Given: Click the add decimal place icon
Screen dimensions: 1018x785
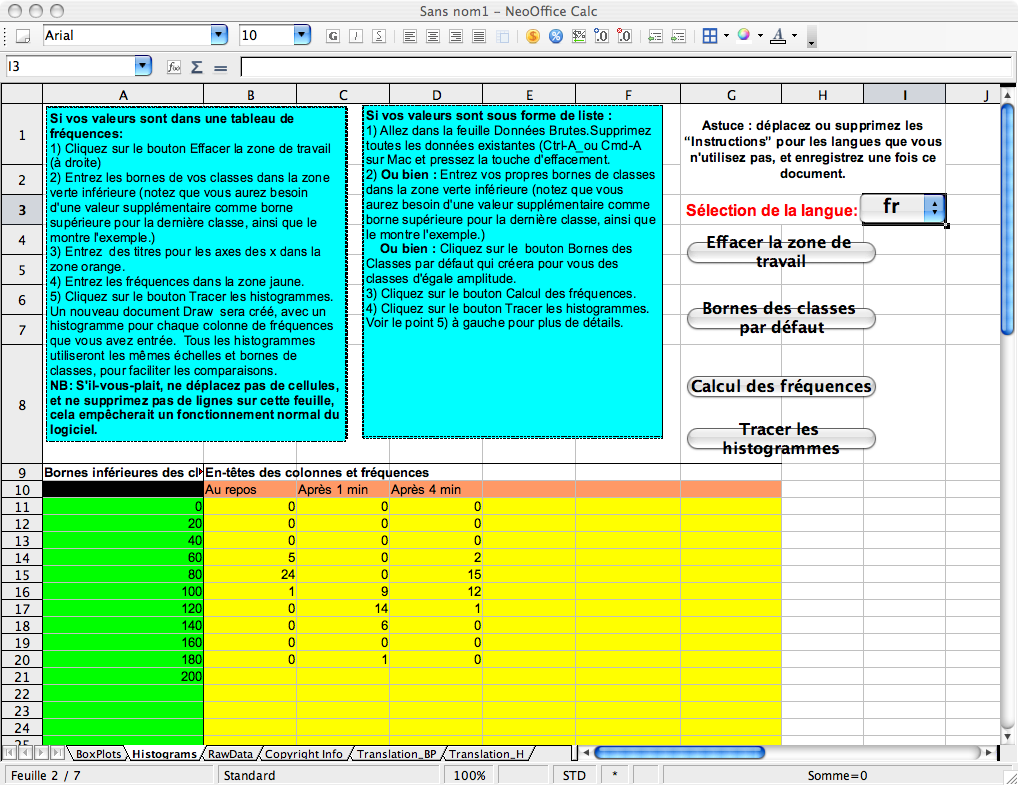Looking at the screenshot, I should click(x=602, y=36).
